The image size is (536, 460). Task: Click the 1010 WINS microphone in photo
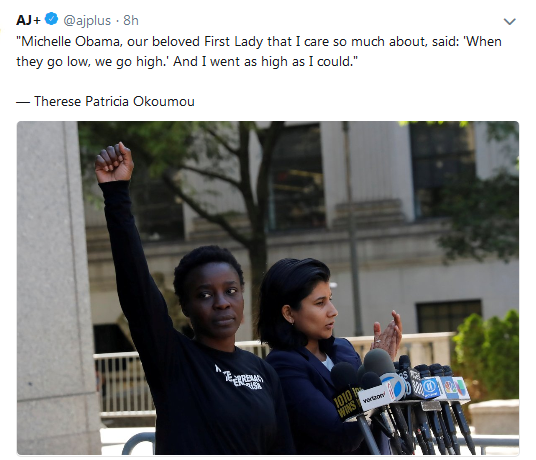click(x=346, y=401)
